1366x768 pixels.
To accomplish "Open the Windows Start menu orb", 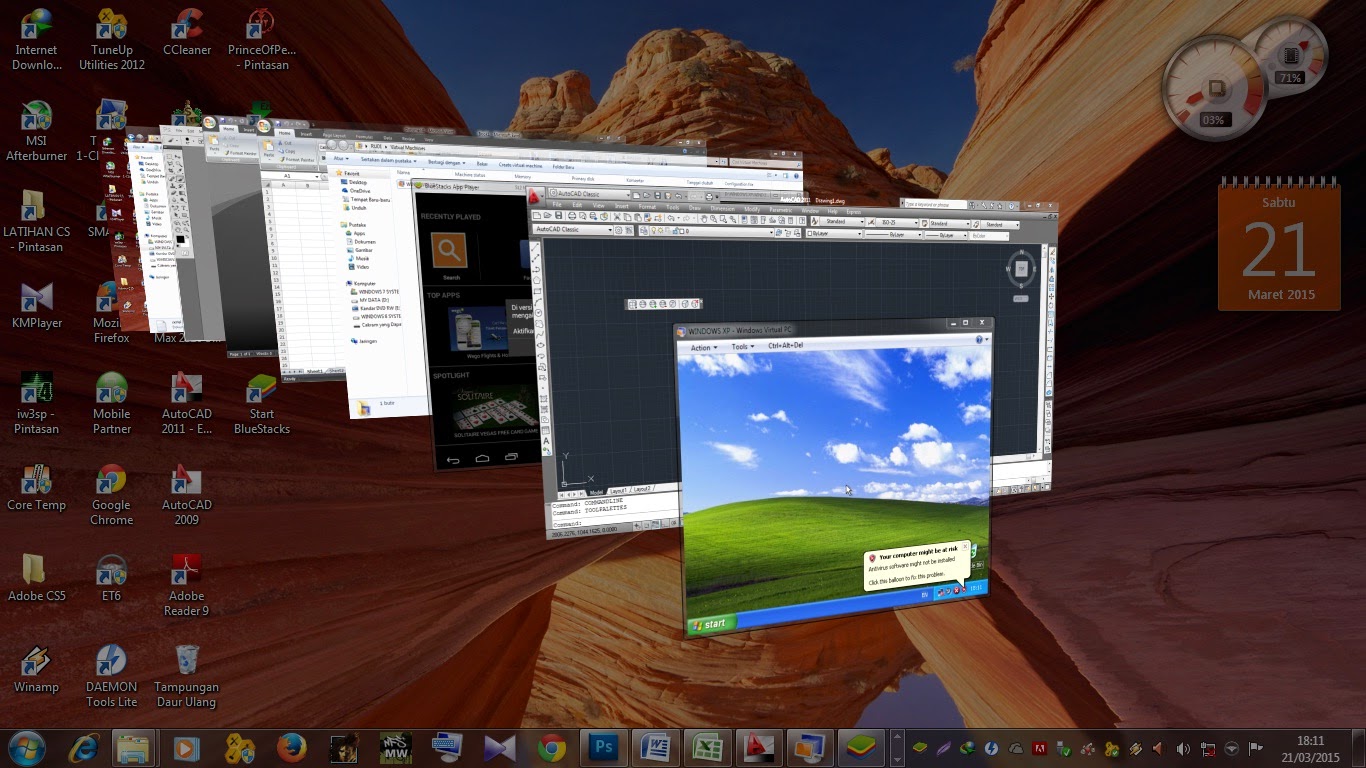I will point(26,747).
